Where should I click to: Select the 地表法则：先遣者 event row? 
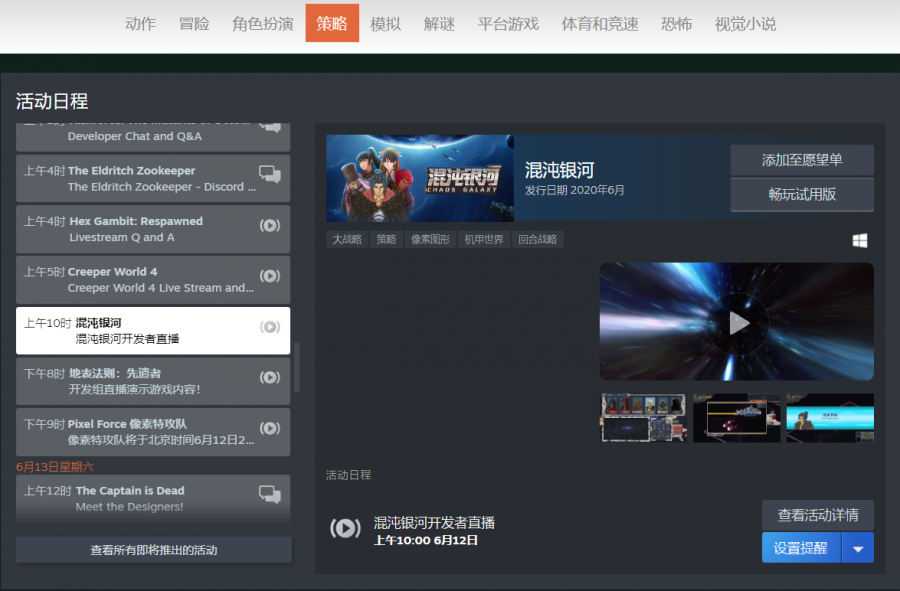pyautogui.click(x=153, y=381)
